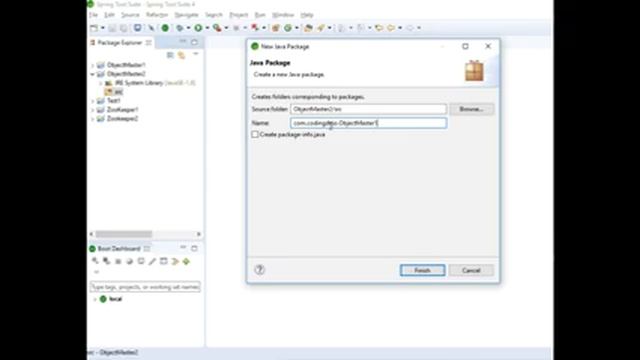The width and height of the screenshot is (640, 360).
Task: Click the New Java Package toolbar icon
Action: coord(276,28)
